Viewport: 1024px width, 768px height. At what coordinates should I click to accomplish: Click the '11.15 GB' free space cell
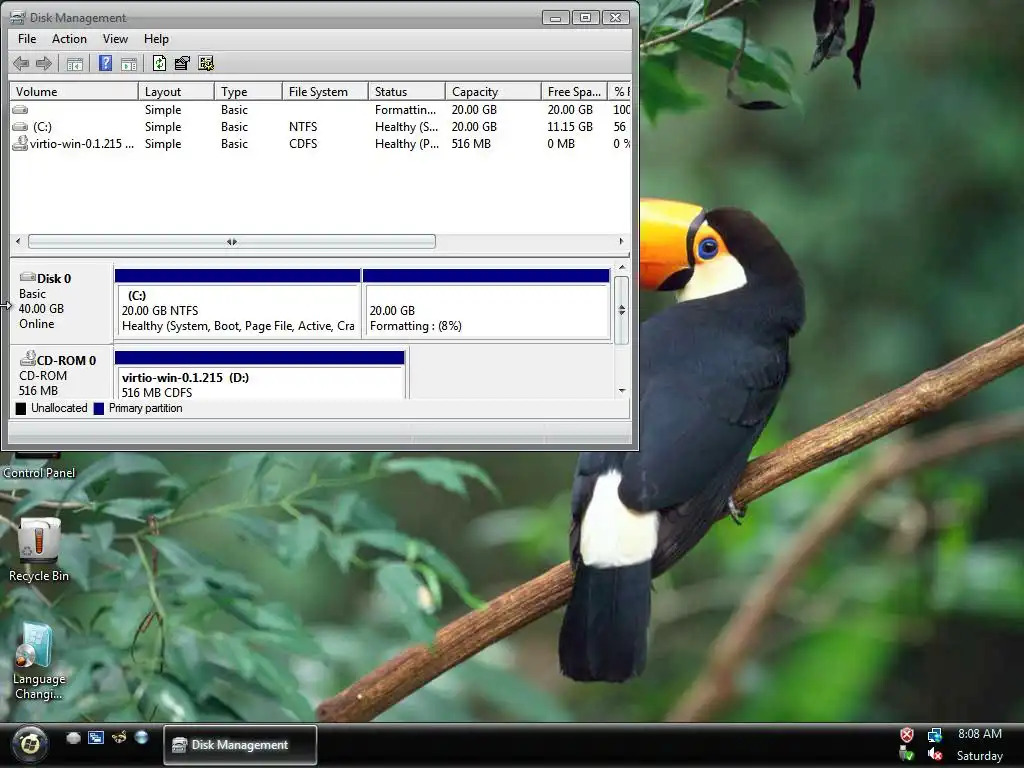(570, 127)
